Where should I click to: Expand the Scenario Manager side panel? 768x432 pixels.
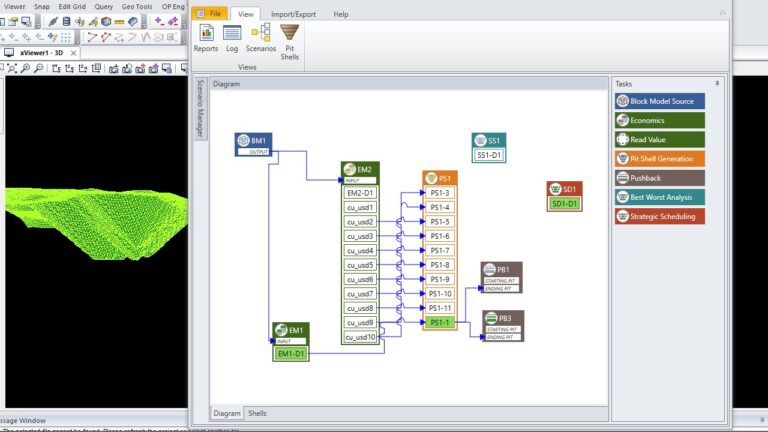pyautogui.click(x=200, y=108)
